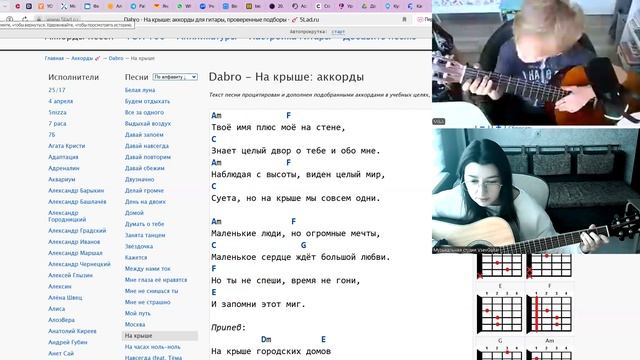Select highlighted song 'На крыше' in list
Screen dimensions: 640x360
tap(160, 336)
